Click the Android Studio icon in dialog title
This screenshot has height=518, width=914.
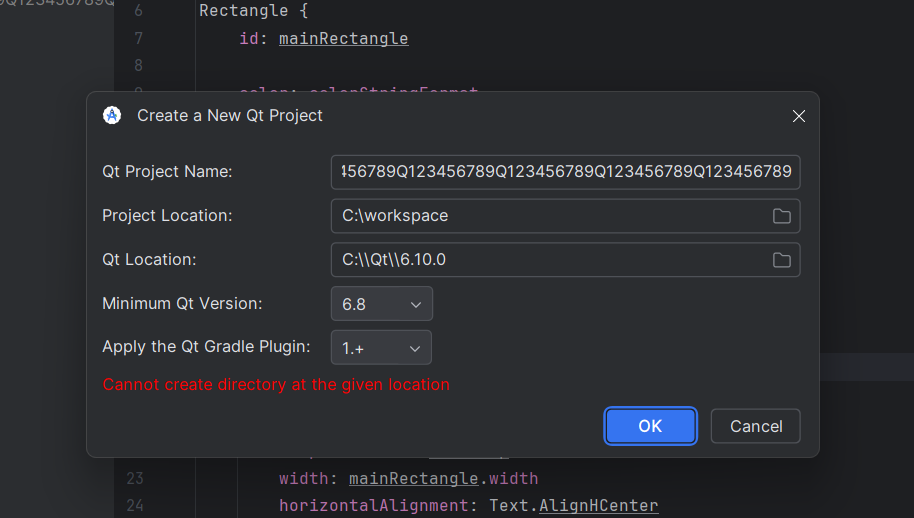pyautogui.click(x=112, y=115)
